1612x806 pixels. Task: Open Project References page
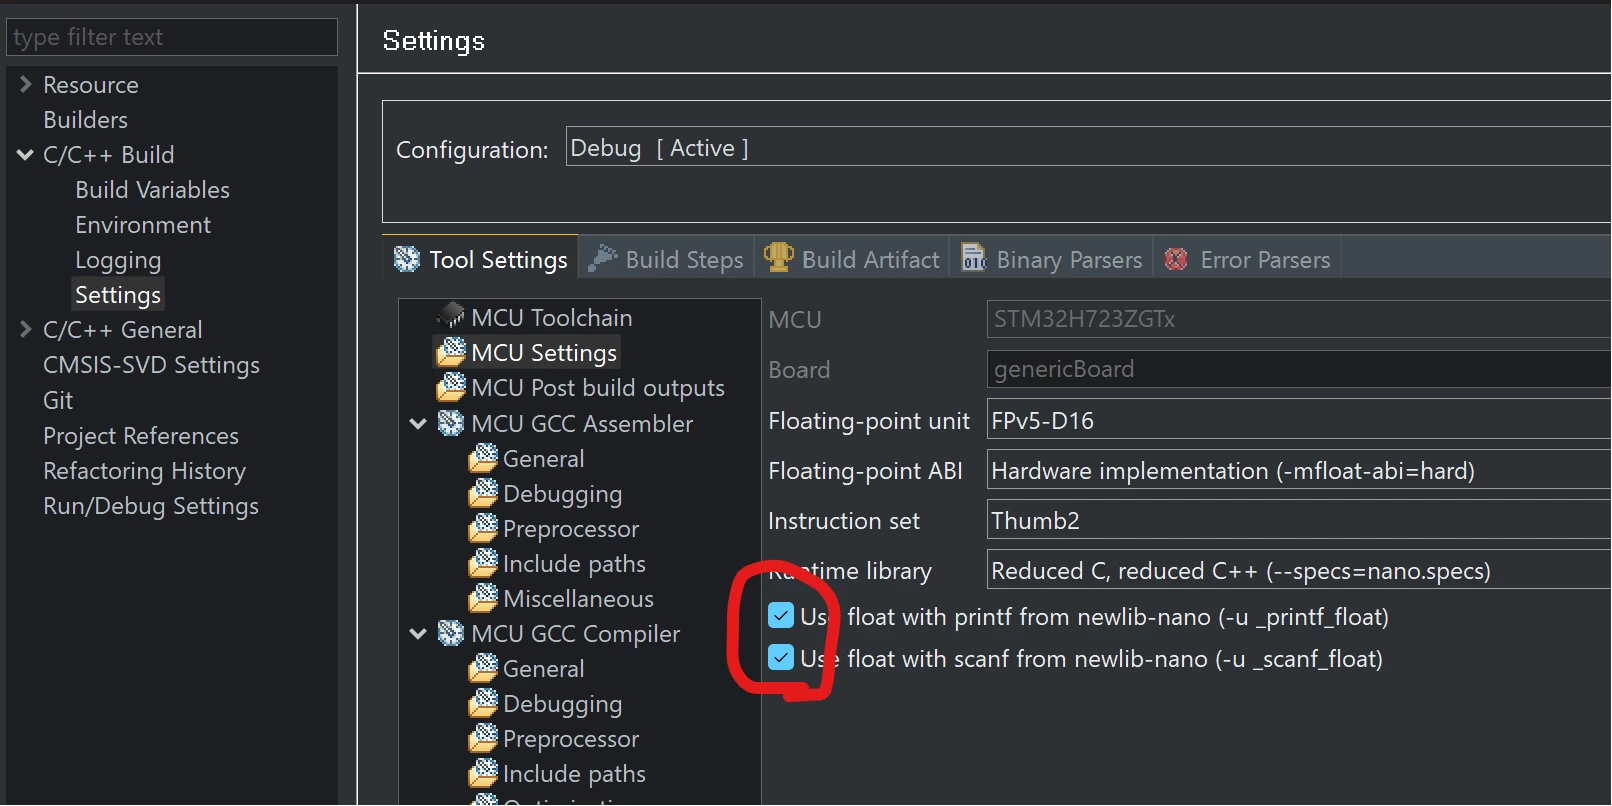141,436
